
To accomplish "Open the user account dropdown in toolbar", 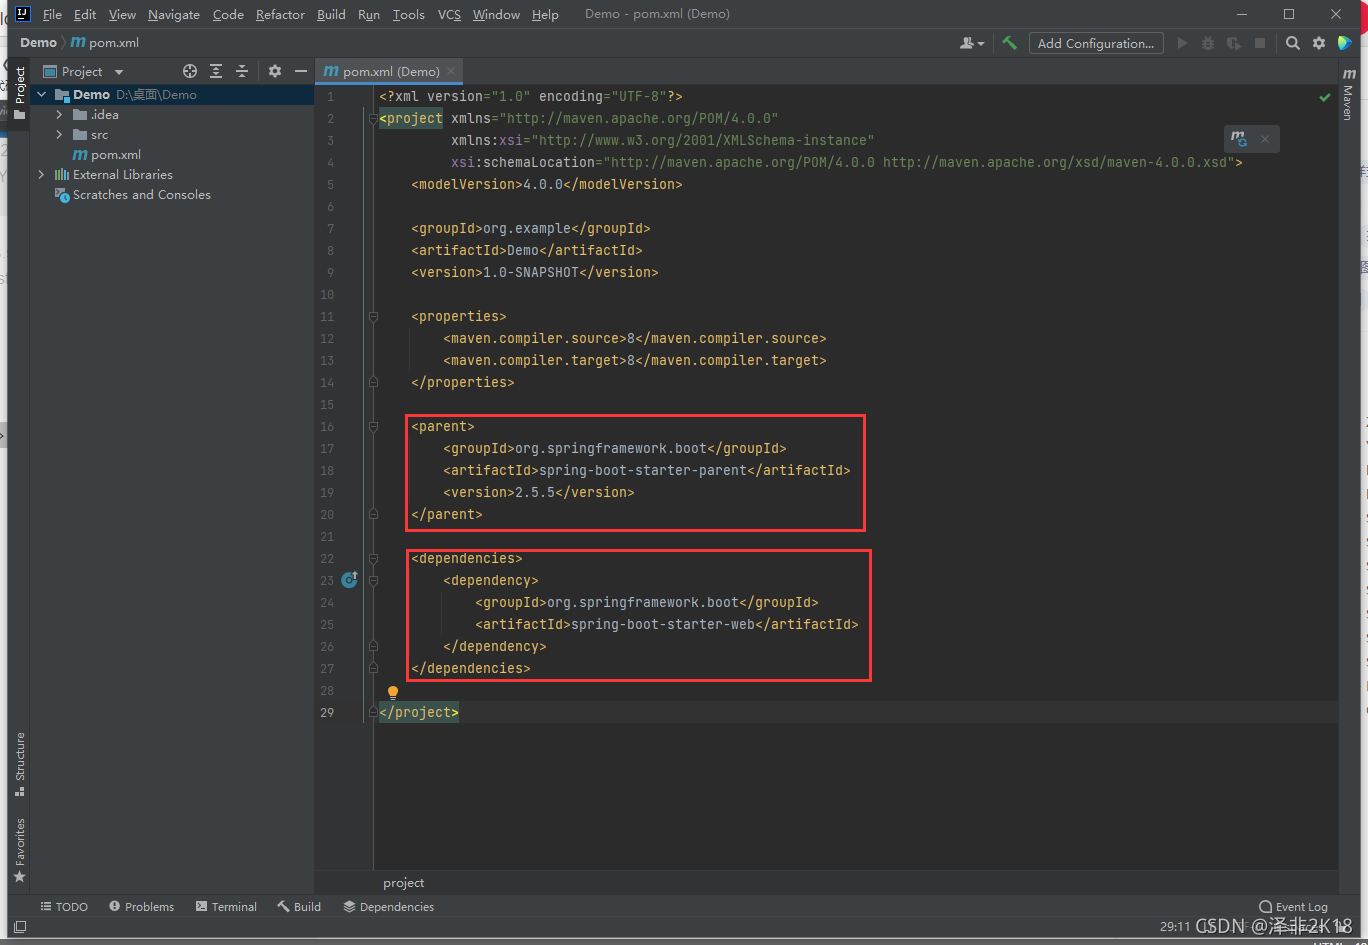I will click(x=971, y=43).
